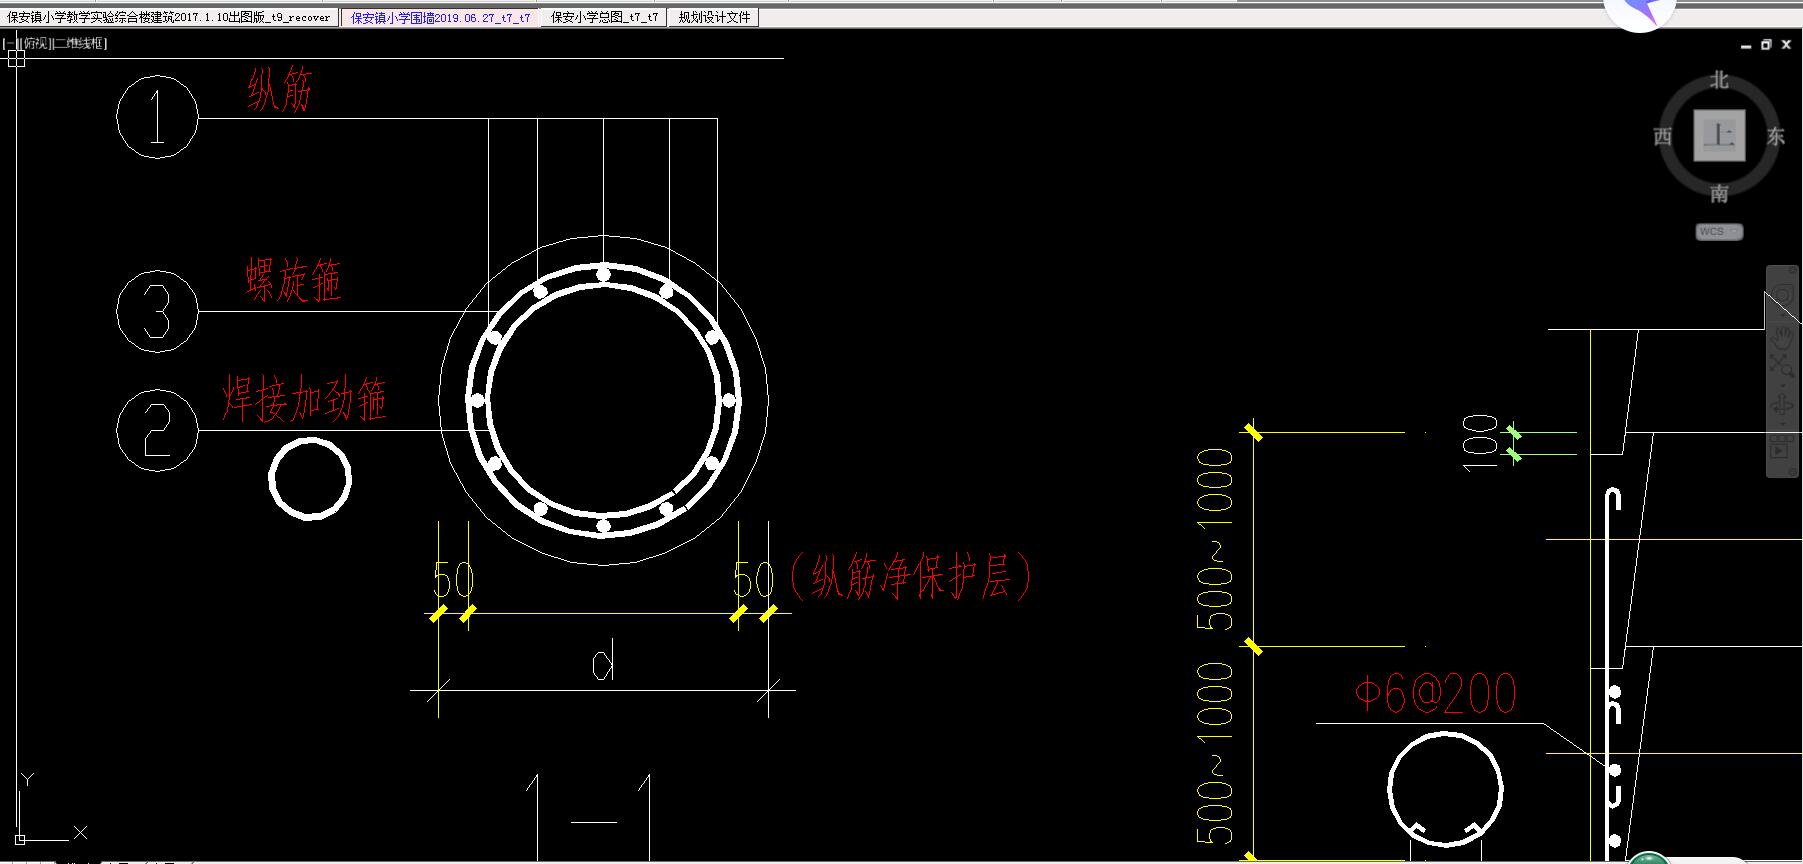Switch to tab 保安镇小学教学实验综合楼建筑2017.1.10出图版_t9_recover
1803x864 pixels.
(168, 17)
